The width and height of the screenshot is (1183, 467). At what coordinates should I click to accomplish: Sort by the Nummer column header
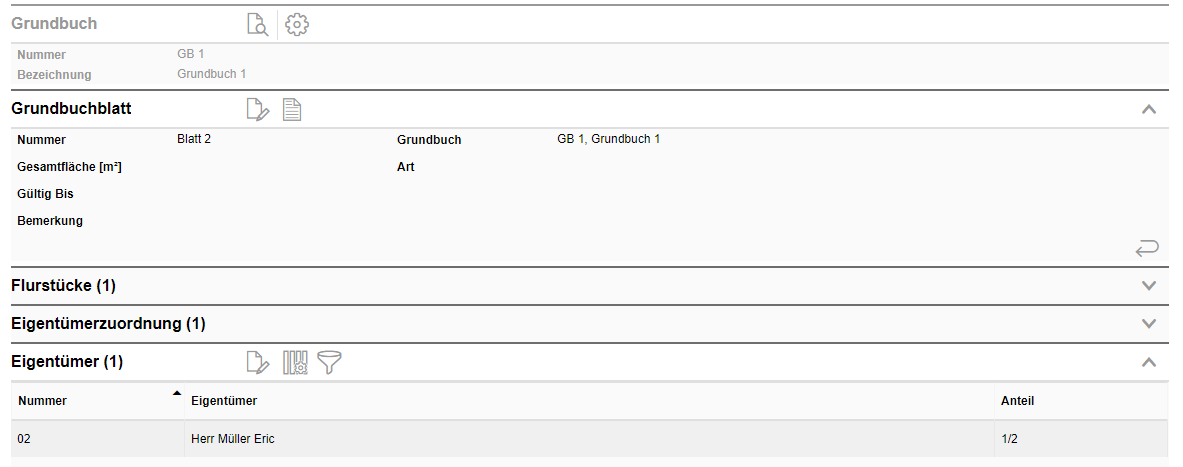(43, 401)
